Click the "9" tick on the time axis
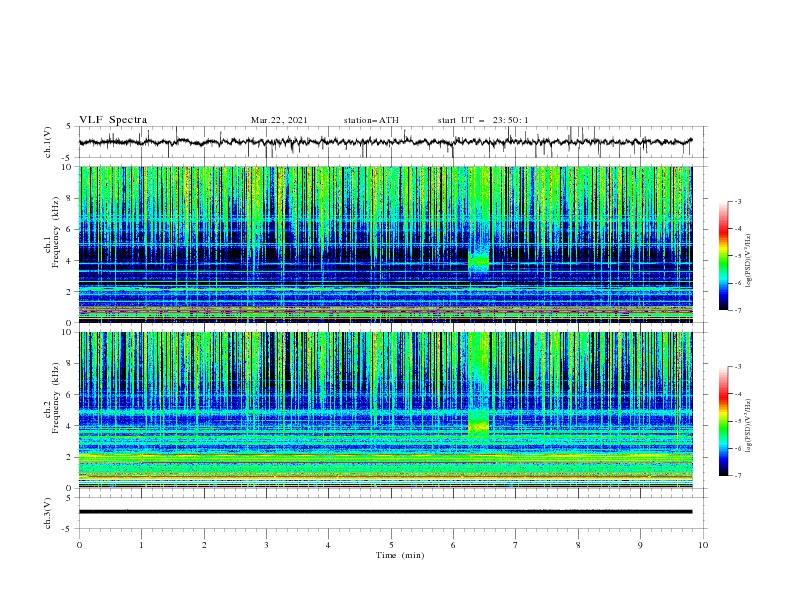The image size is (792, 612). (640, 545)
